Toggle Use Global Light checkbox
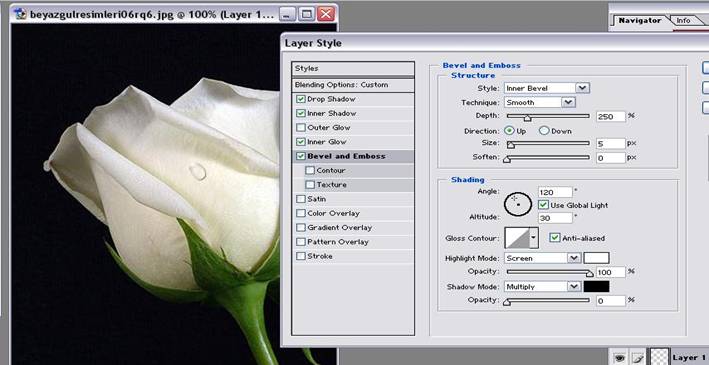The height and width of the screenshot is (365, 709). 544,205
